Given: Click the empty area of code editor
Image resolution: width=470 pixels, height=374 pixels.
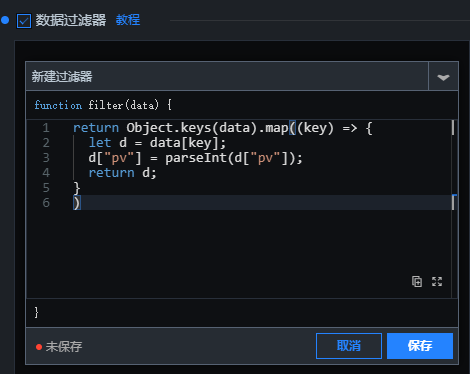Looking at the screenshot, I should click(233, 247).
